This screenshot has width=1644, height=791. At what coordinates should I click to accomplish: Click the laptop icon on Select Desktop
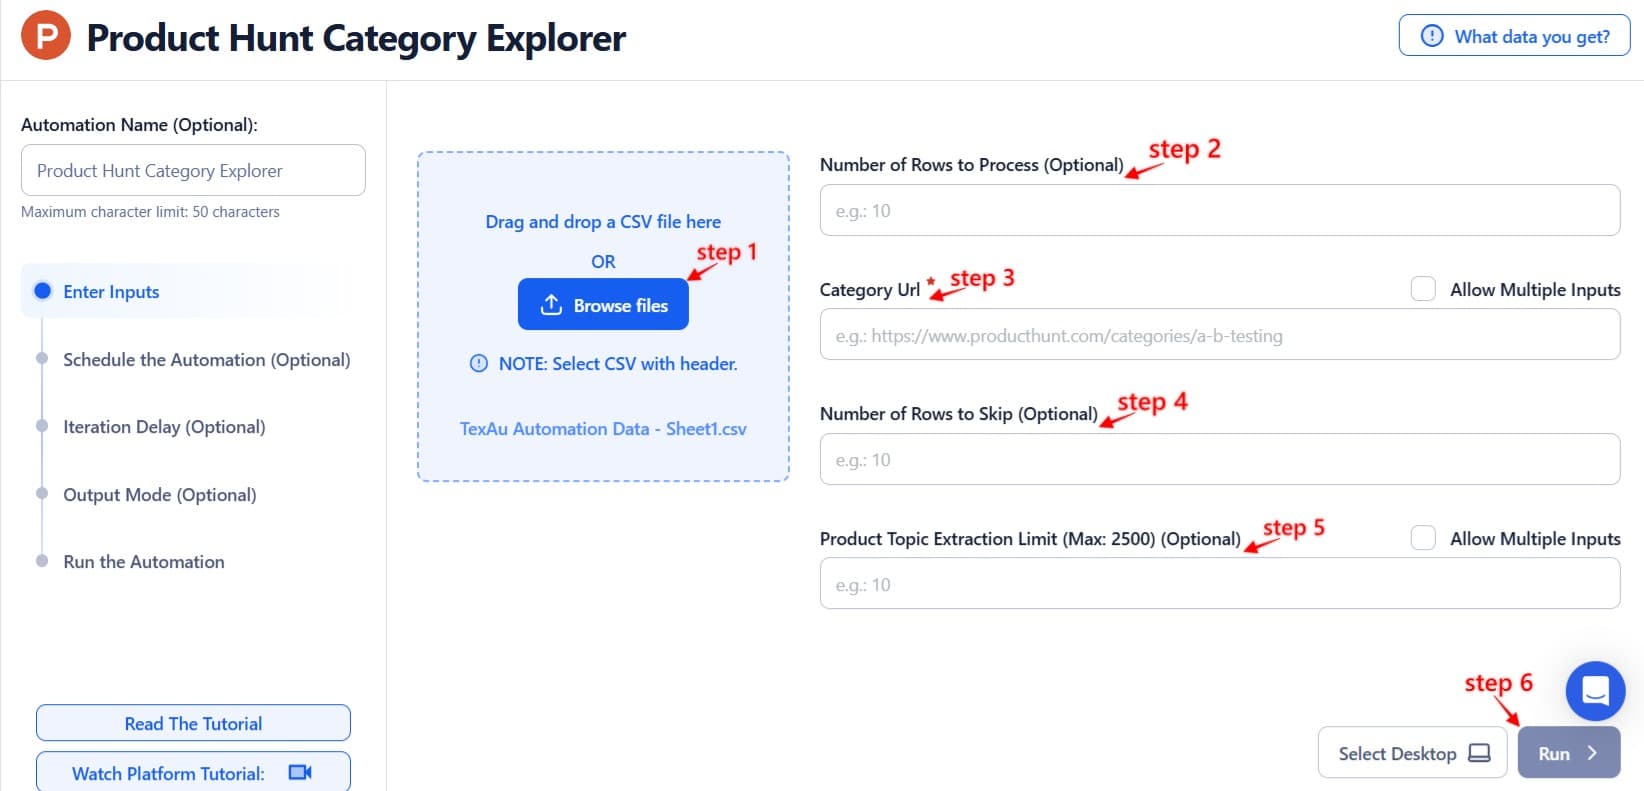1479,754
